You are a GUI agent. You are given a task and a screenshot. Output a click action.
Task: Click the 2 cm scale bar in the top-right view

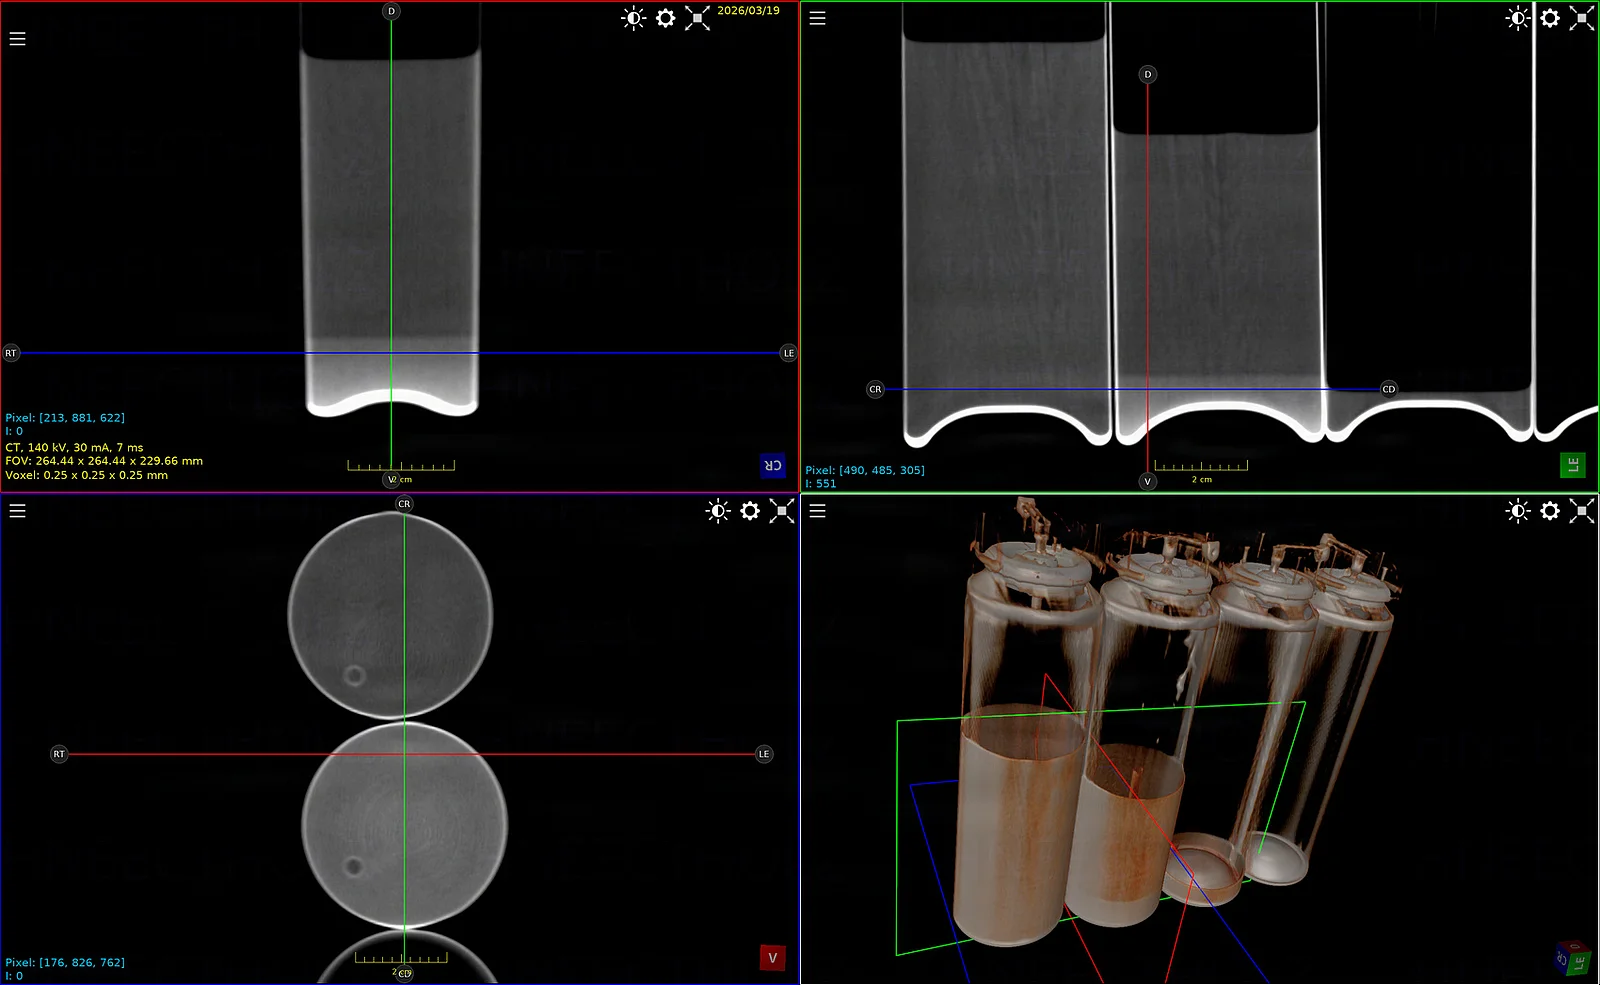1201,470
